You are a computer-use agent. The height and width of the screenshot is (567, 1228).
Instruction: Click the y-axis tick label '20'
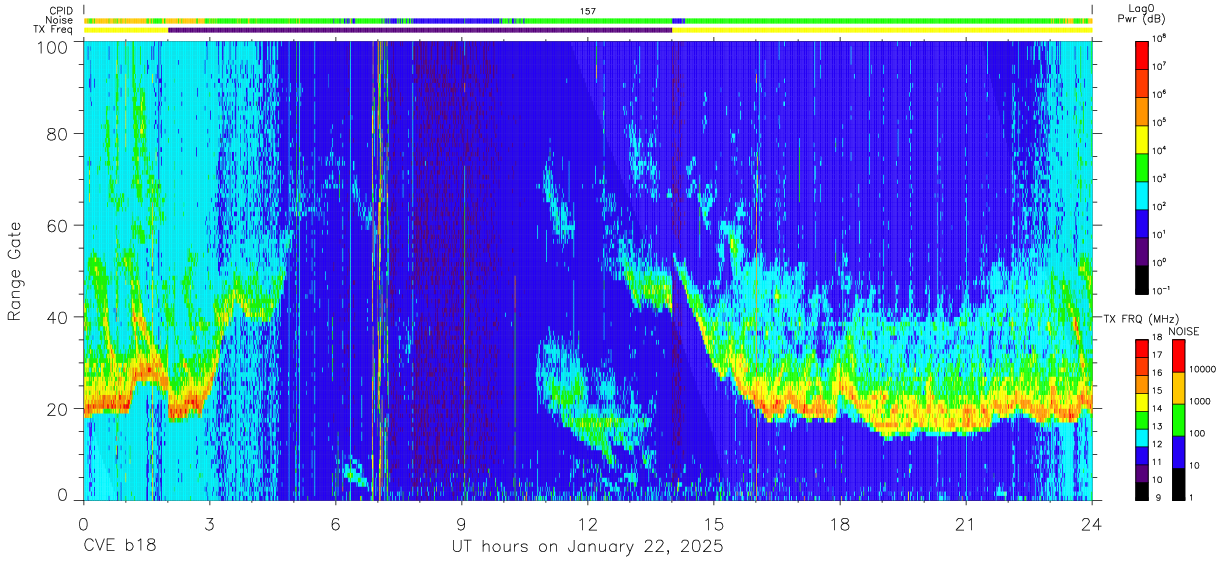click(x=58, y=408)
